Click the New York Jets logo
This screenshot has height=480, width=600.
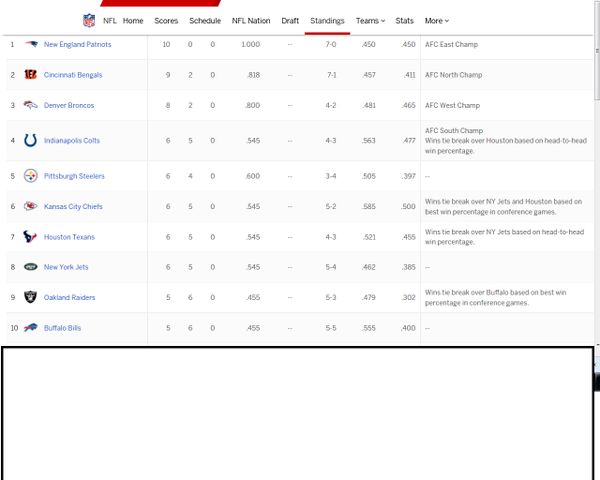coord(31,267)
